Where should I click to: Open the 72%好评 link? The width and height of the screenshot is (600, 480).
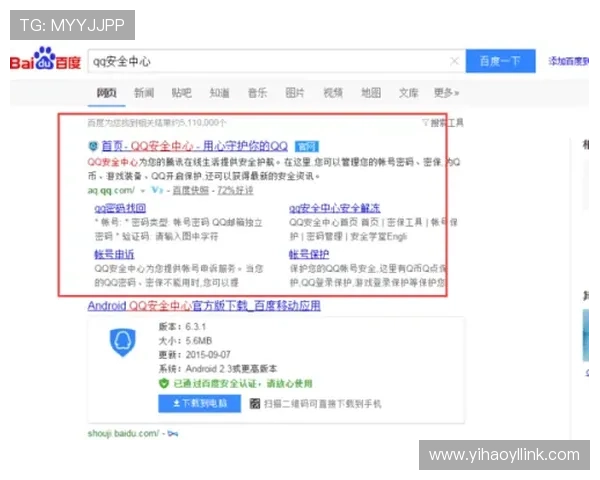235,190
